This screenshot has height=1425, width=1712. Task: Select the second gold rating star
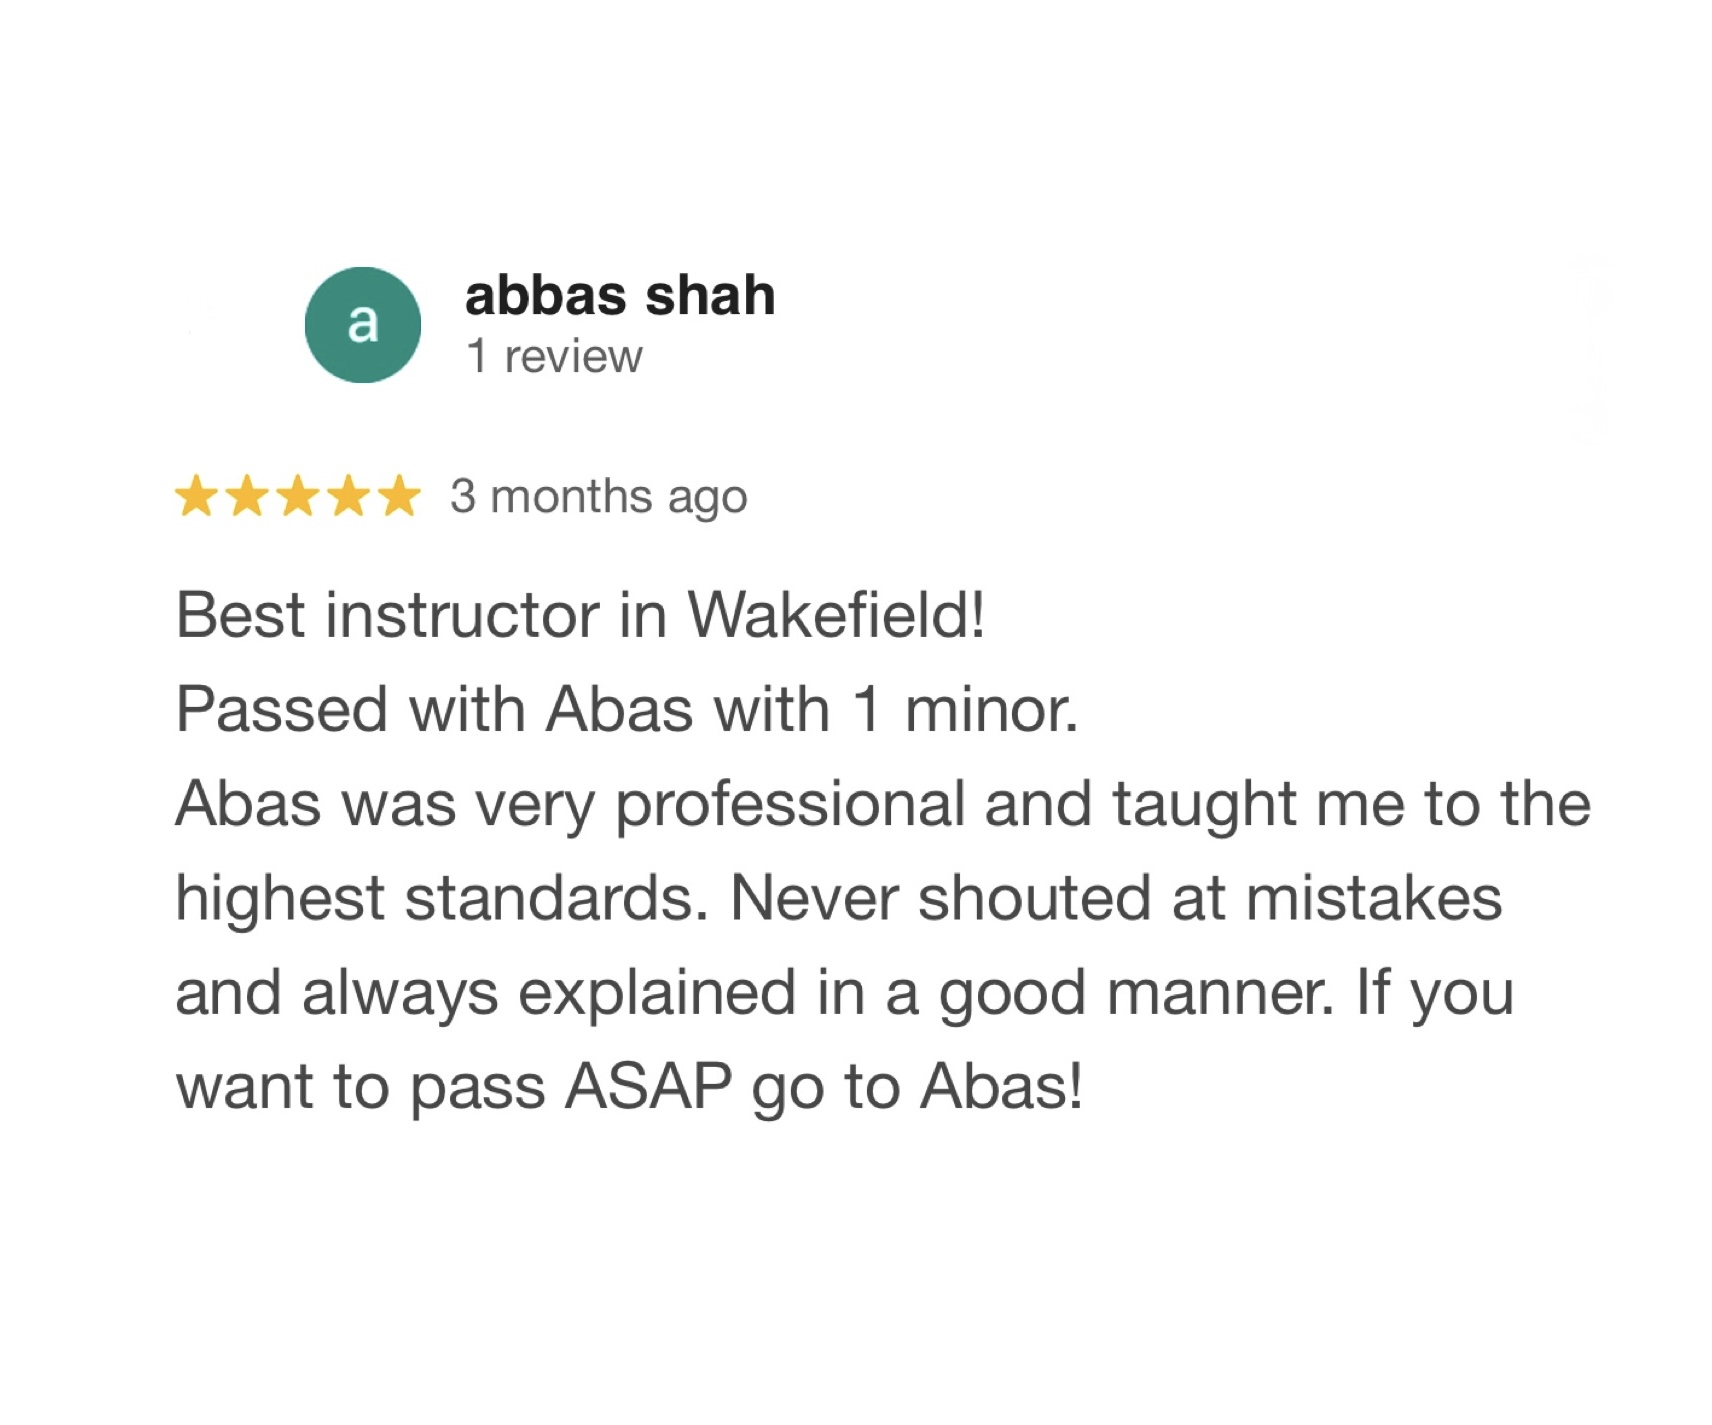click(x=247, y=496)
